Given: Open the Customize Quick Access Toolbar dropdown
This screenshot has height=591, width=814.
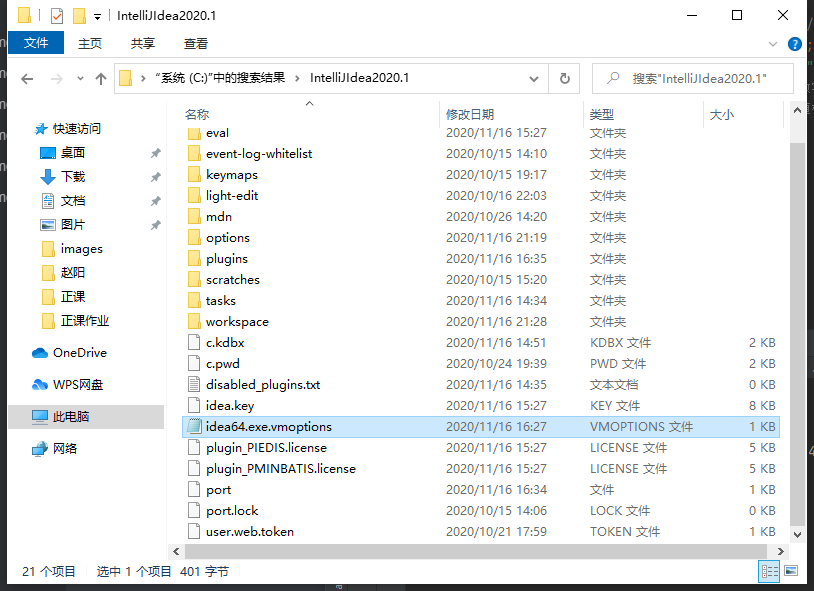Looking at the screenshot, I should [97, 17].
